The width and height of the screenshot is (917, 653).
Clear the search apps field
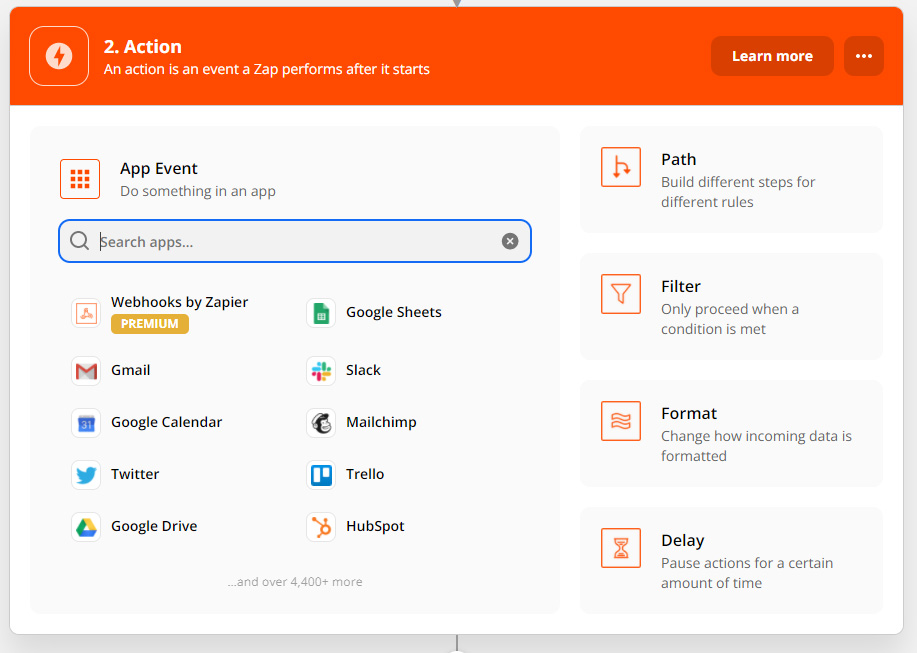pos(510,241)
